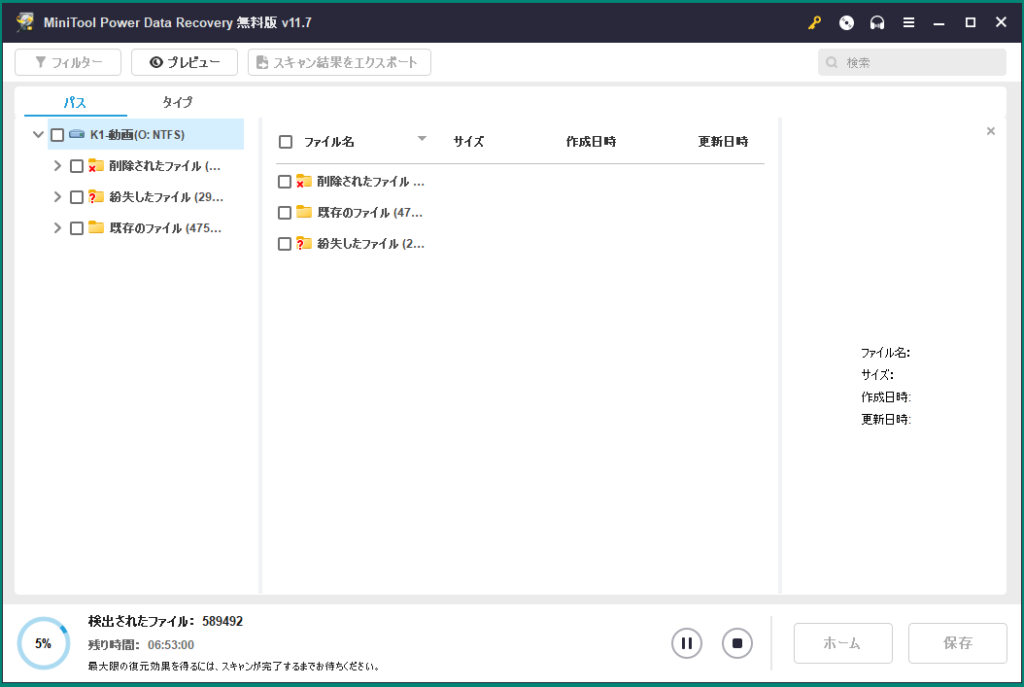Viewport: 1024px width, 687px height.
Task: Select the パス tab
Action: point(73,102)
